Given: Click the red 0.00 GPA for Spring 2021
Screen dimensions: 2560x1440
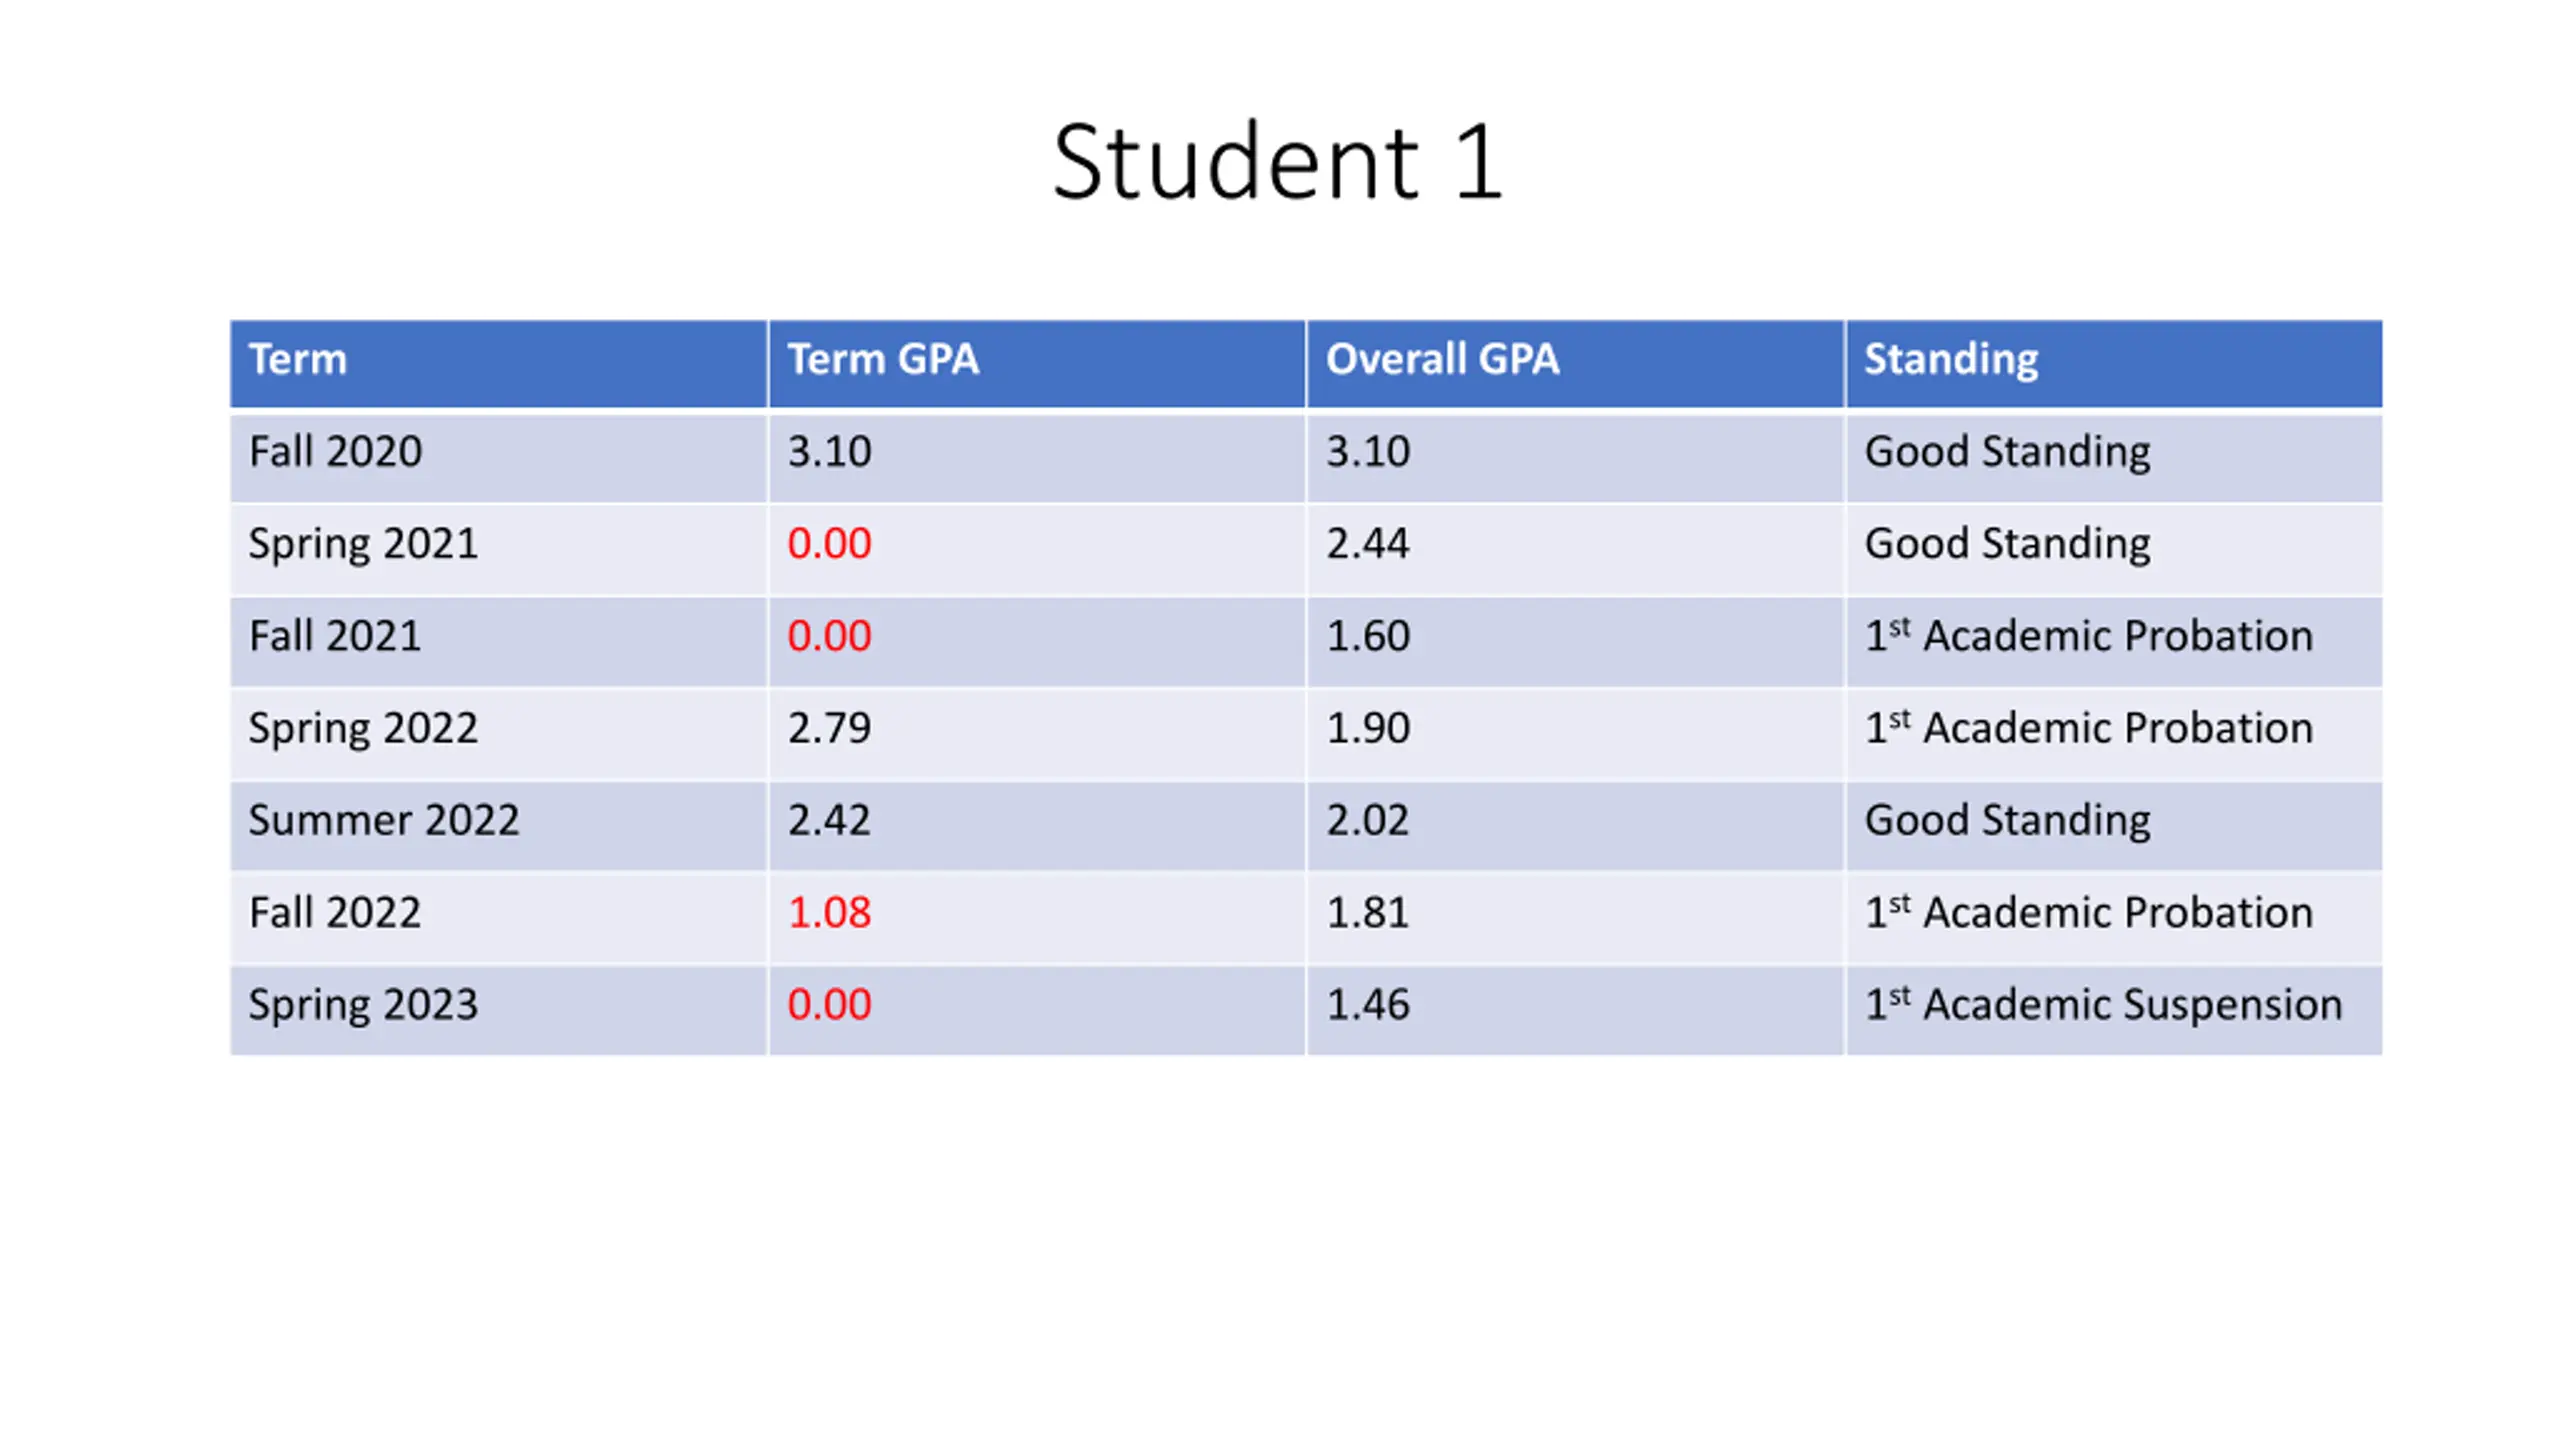Looking at the screenshot, I should point(829,544).
